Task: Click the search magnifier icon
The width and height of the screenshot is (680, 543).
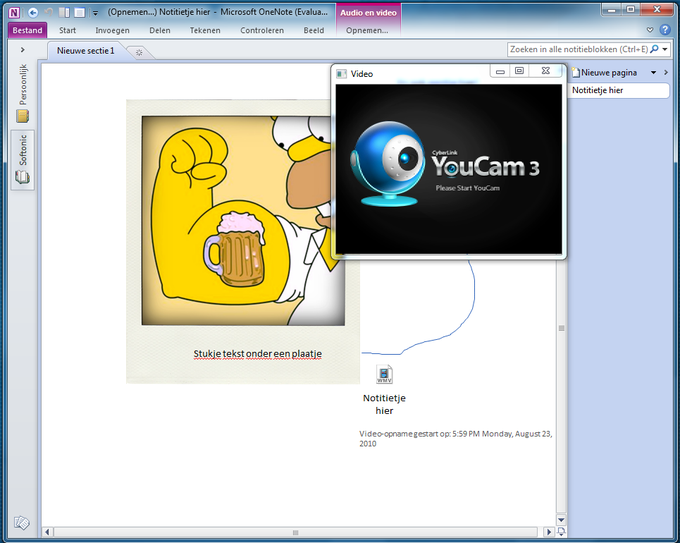Action: tap(654, 49)
